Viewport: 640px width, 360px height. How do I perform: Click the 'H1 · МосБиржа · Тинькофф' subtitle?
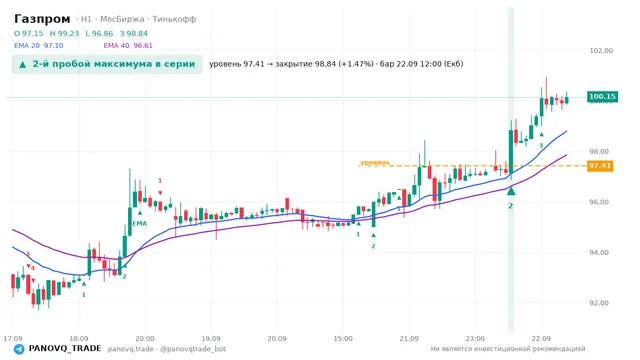point(136,19)
